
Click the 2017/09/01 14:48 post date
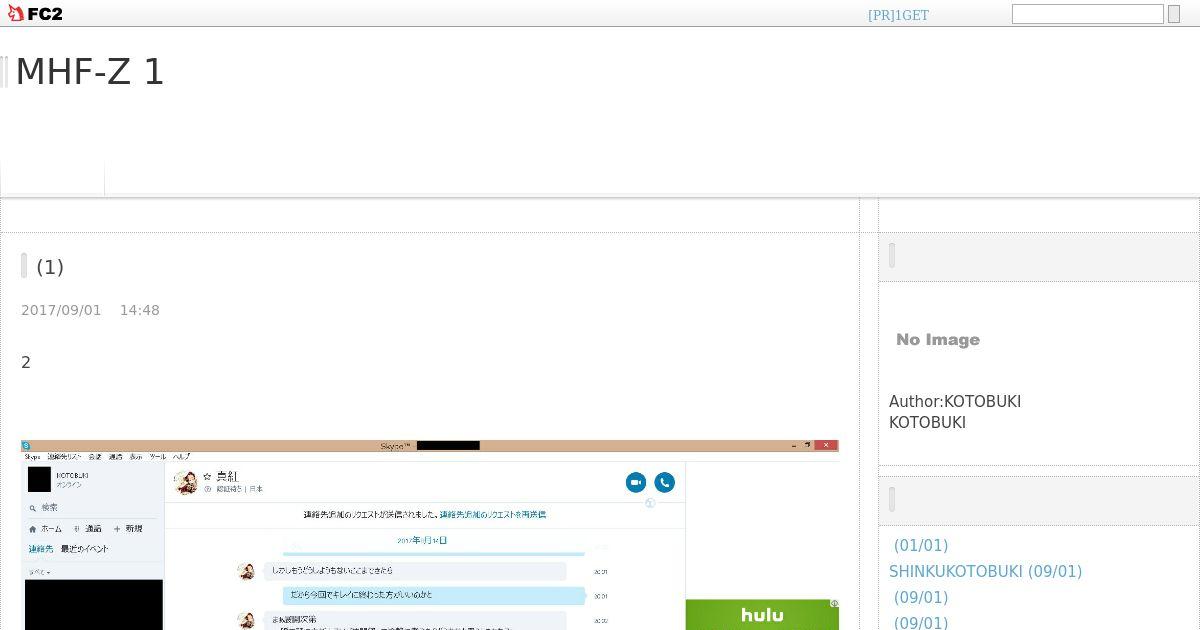90,310
